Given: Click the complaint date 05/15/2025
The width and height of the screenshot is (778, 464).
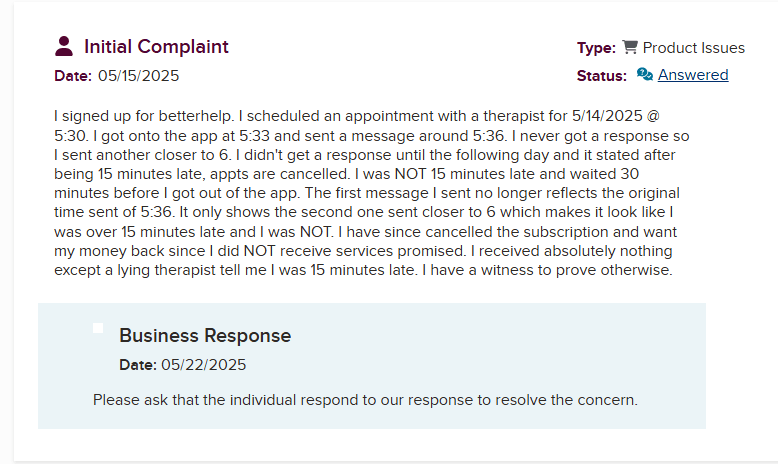Looking at the screenshot, I should pyautogui.click(x=139, y=76).
